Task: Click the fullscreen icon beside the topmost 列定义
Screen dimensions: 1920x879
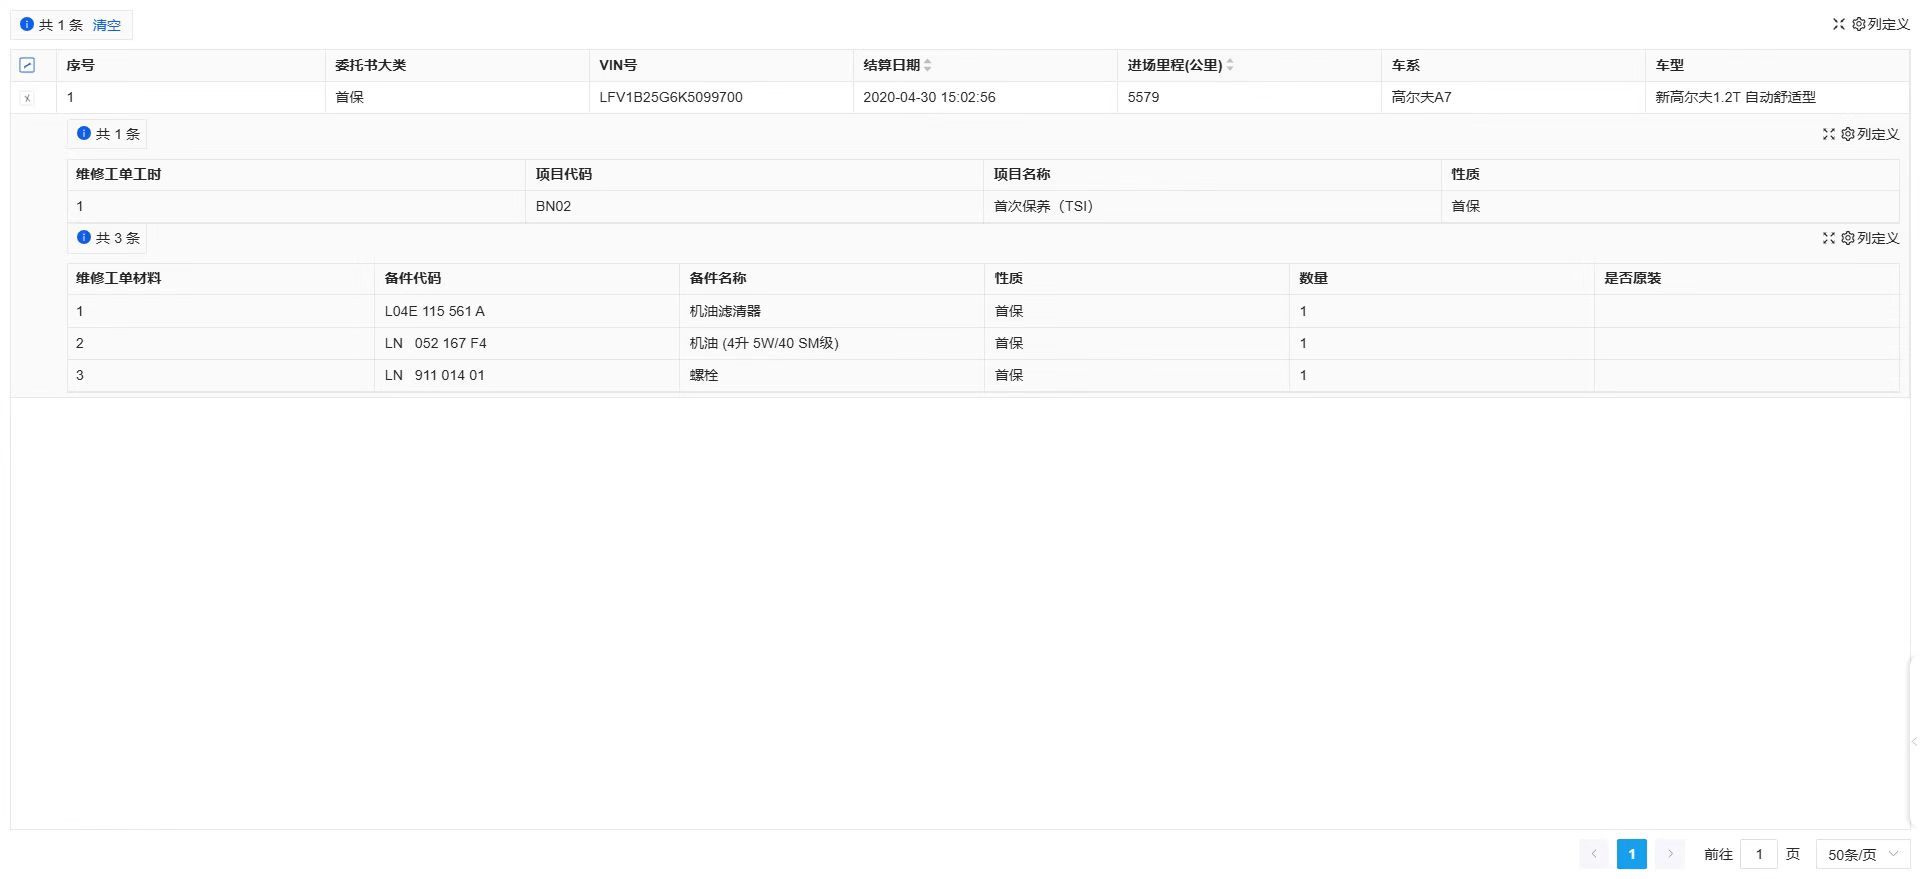Action: (x=1838, y=24)
